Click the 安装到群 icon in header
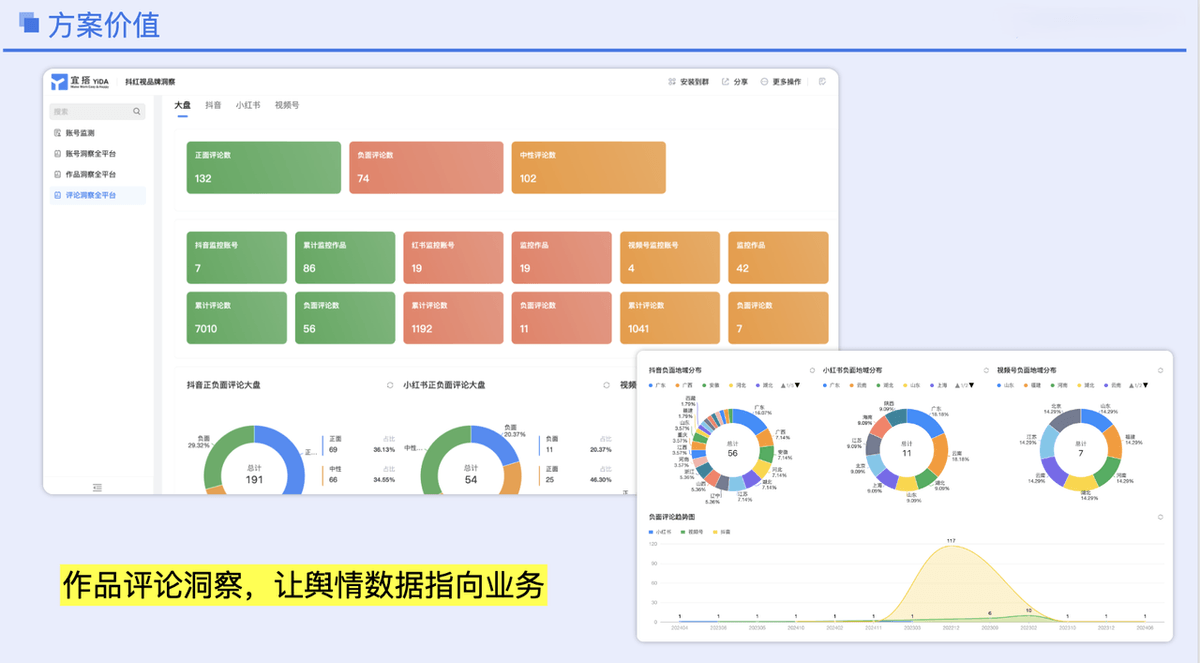This screenshot has width=1200, height=663. (x=672, y=82)
